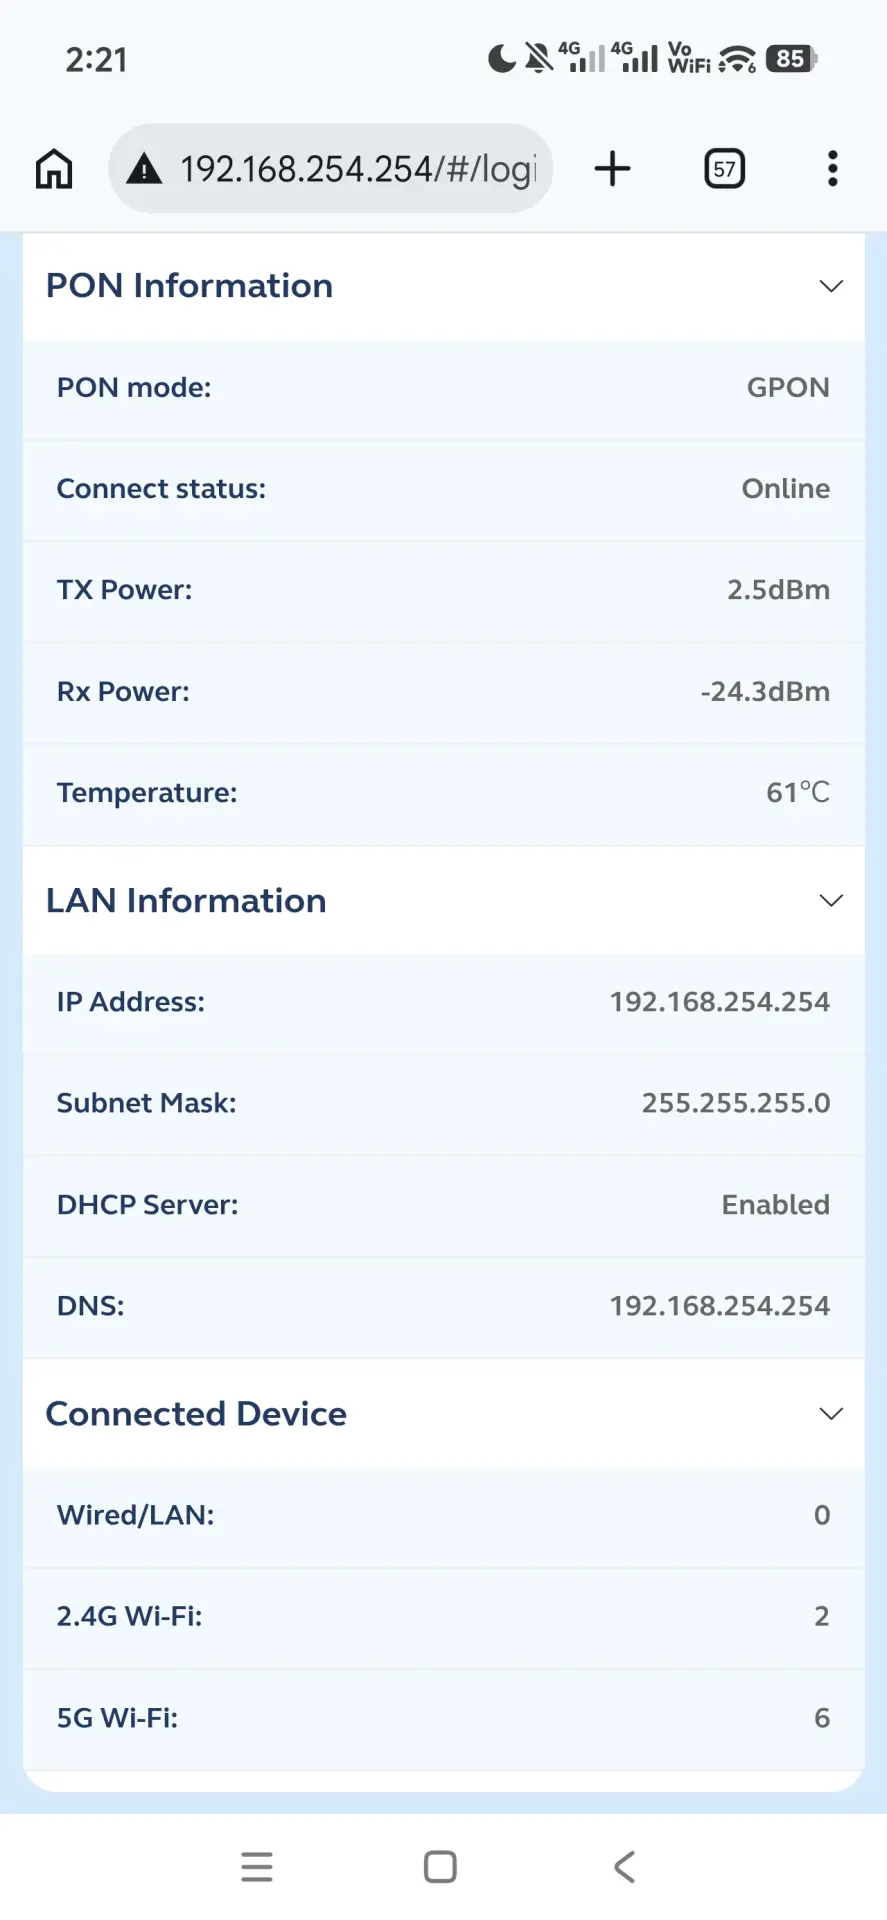Open the browser three-dot menu
The image size is (887, 1920).
[832, 169]
